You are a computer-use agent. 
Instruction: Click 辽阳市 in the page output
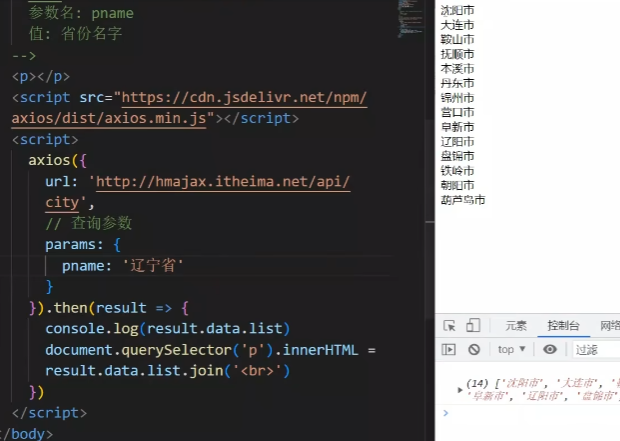(457, 142)
